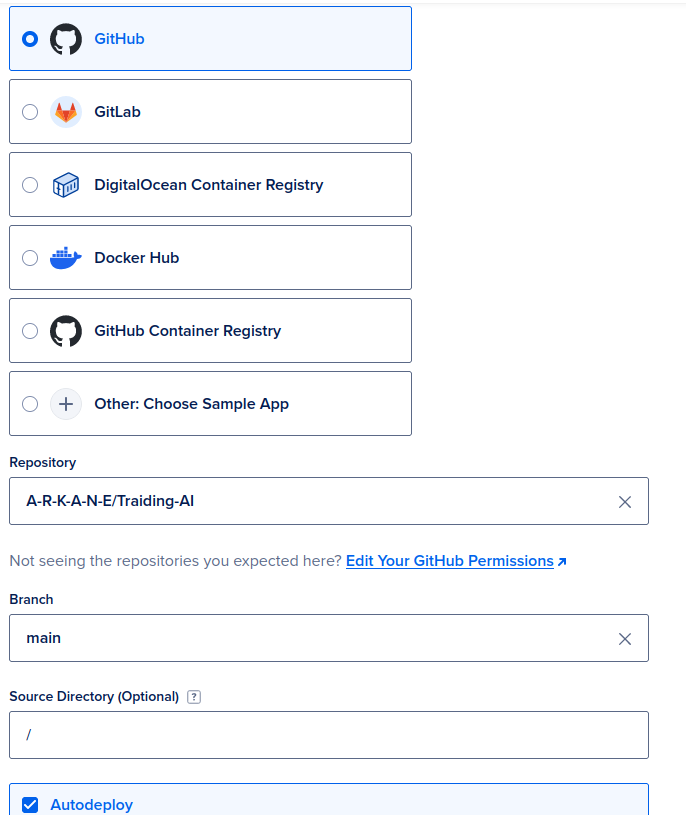Click the Docker Hub whale icon

(66, 258)
